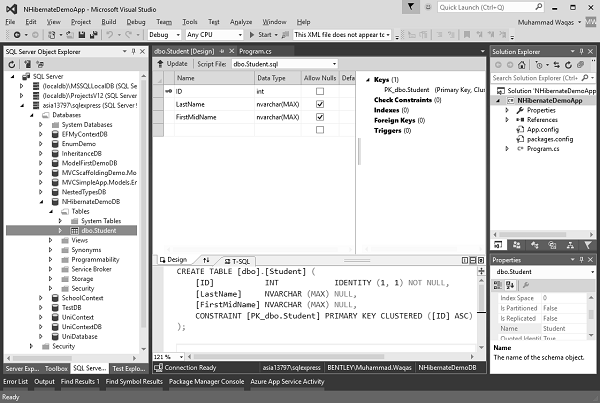
Task: Uncheck Allow Nulls for LastName column
Action: point(320,104)
